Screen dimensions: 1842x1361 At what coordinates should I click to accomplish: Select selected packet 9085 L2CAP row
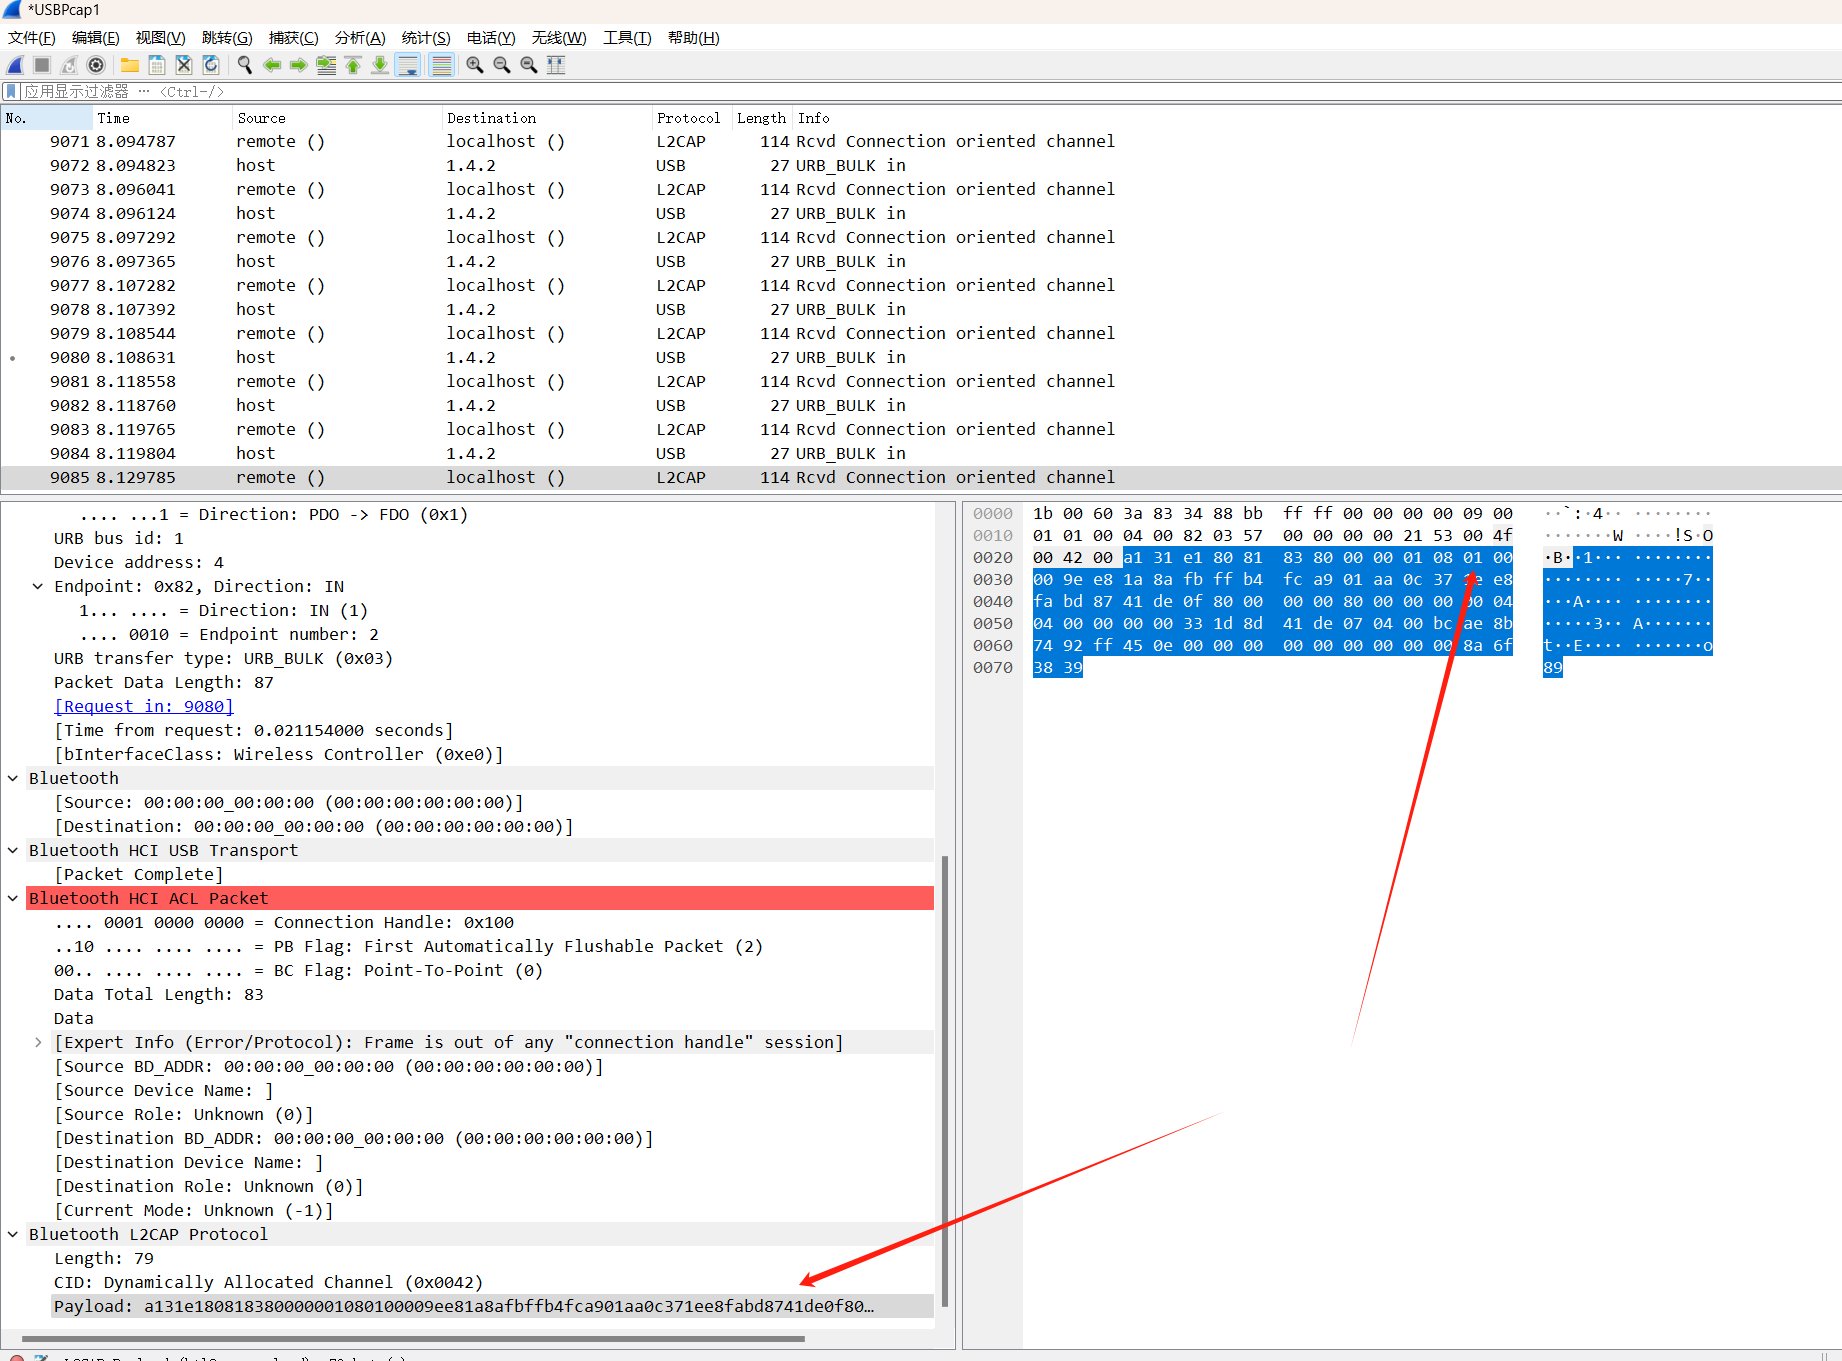click(920, 477)
